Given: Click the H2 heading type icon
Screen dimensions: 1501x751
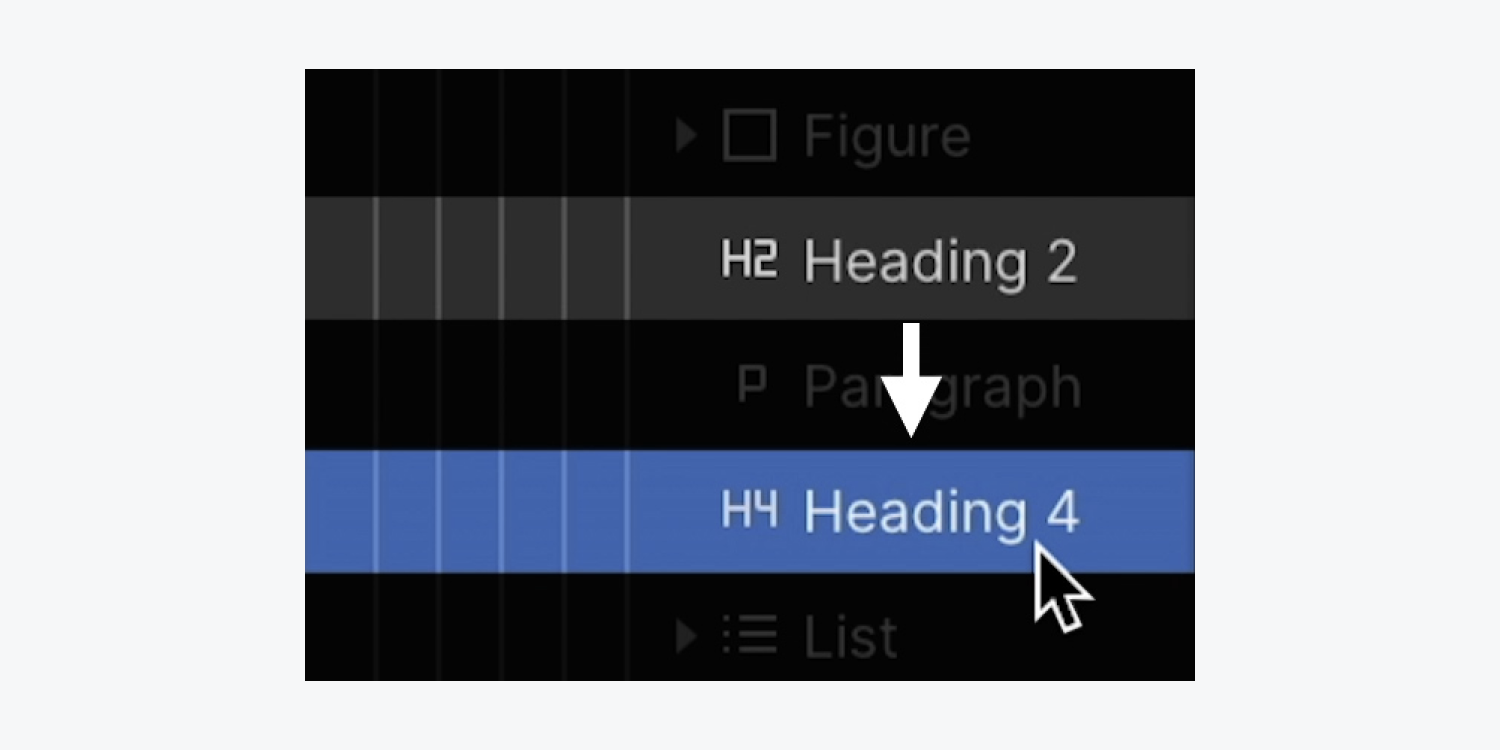Looking at the screenshot, I should [749, 260].
